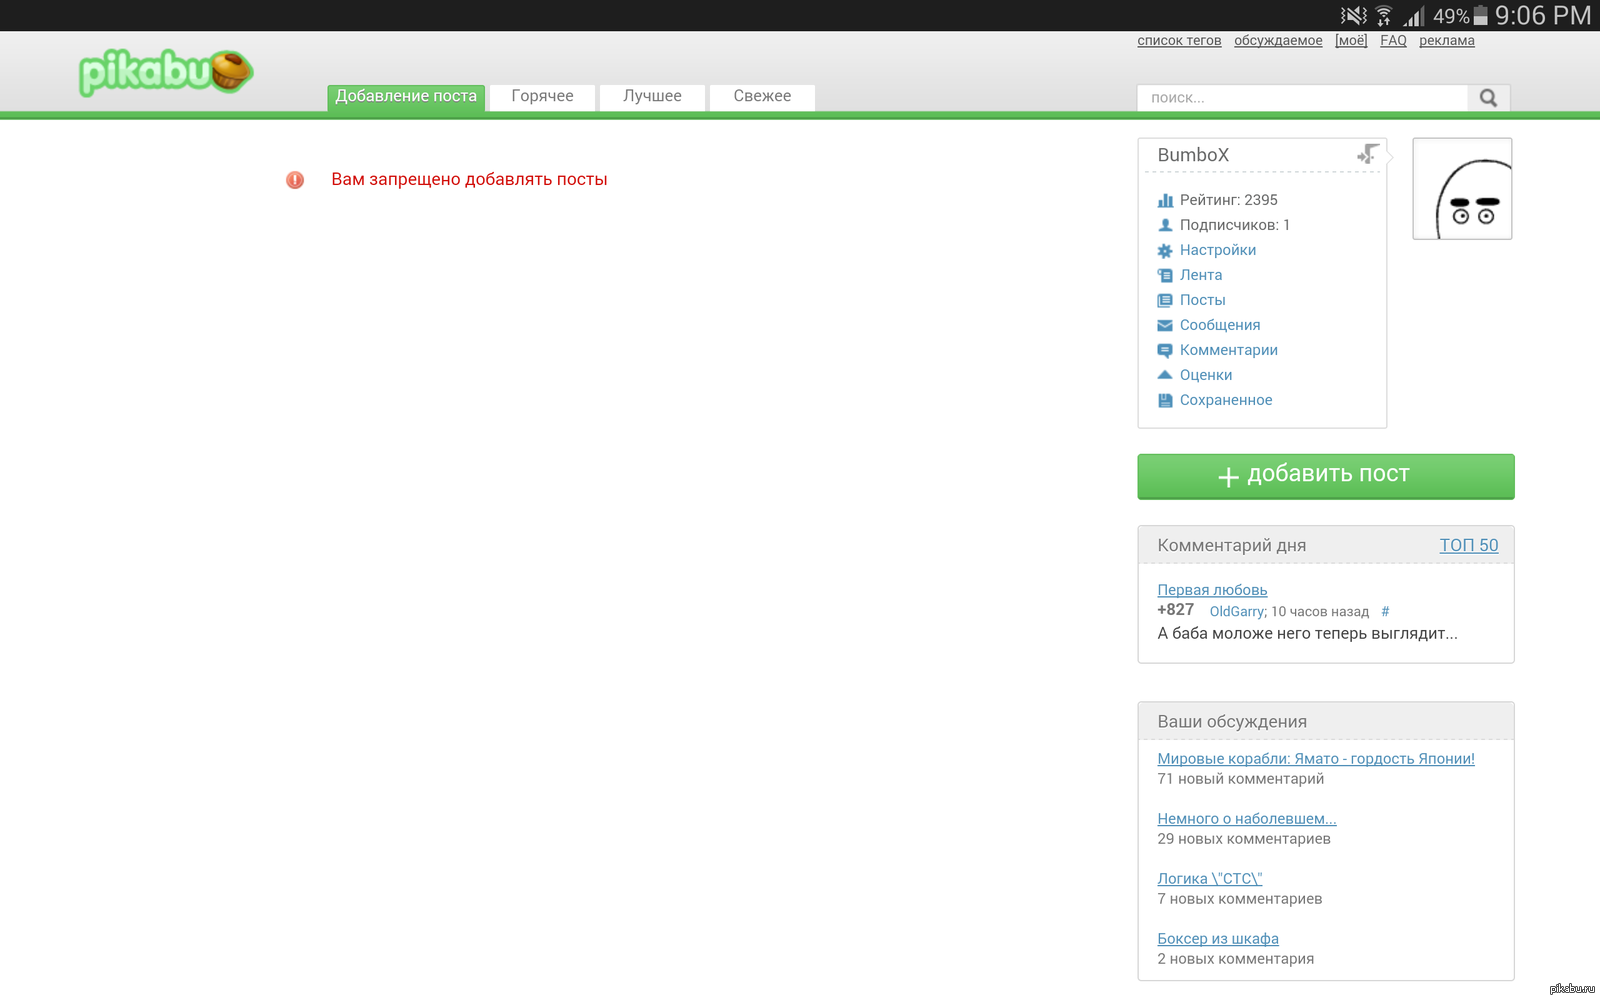Open the Первая любовь comment link
The height and width of the screenshot is (1000, 1600).
[x=1212, y=590]
